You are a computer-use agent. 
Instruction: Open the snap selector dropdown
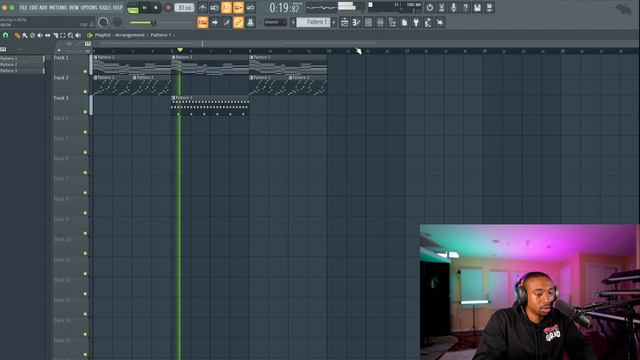point(275,22)
